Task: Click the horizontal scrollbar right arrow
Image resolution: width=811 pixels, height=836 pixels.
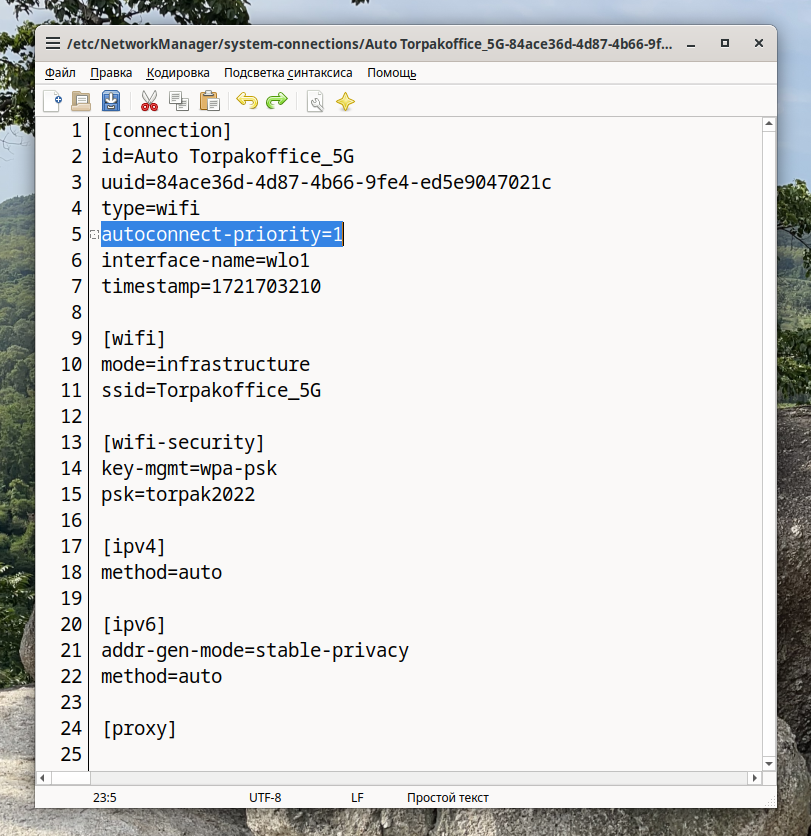Action: pos(754,778)
